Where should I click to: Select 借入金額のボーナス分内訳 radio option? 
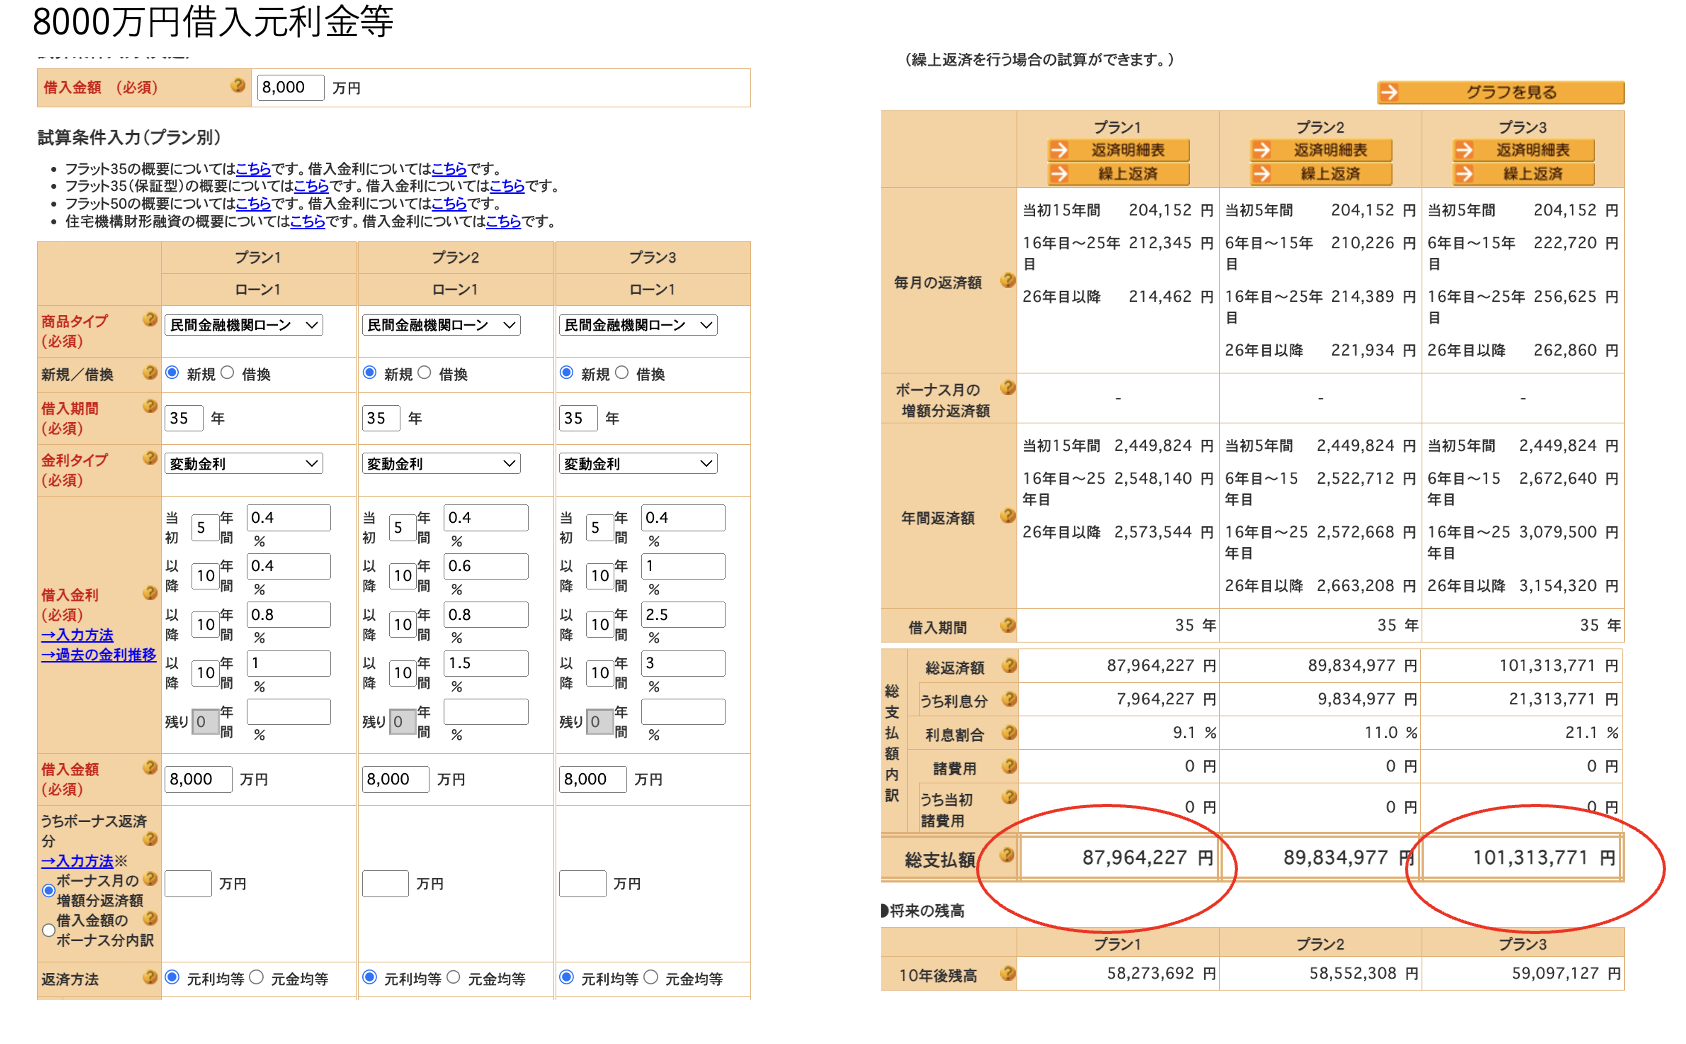point(48,930)
